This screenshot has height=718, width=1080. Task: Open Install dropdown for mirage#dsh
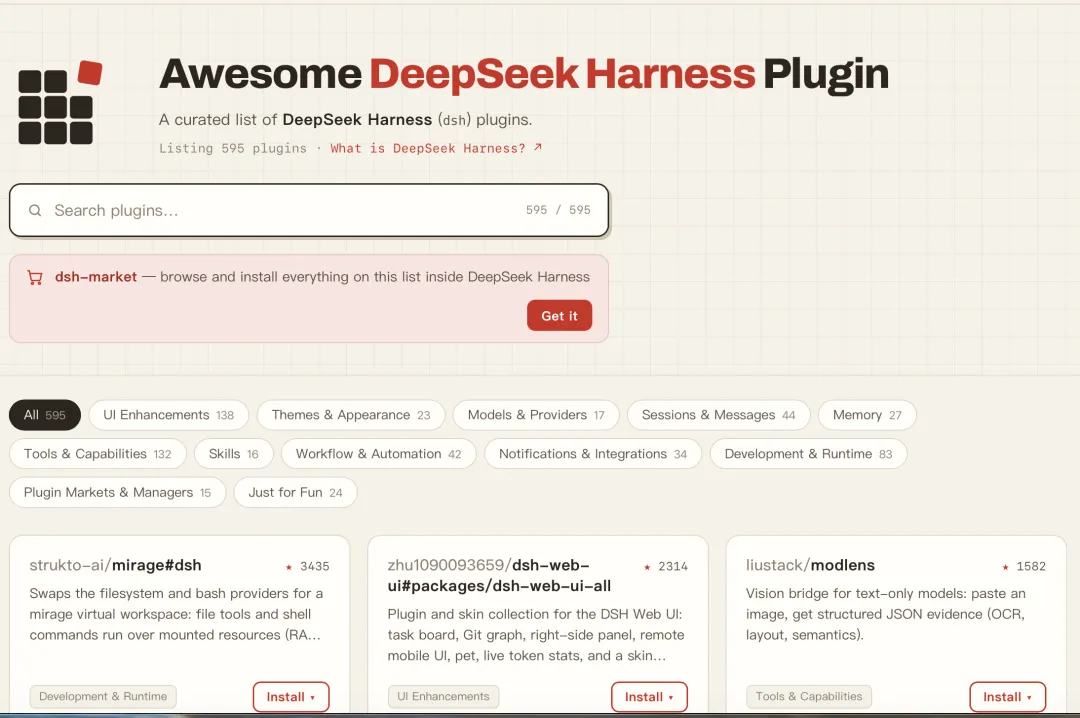[291, 697]
